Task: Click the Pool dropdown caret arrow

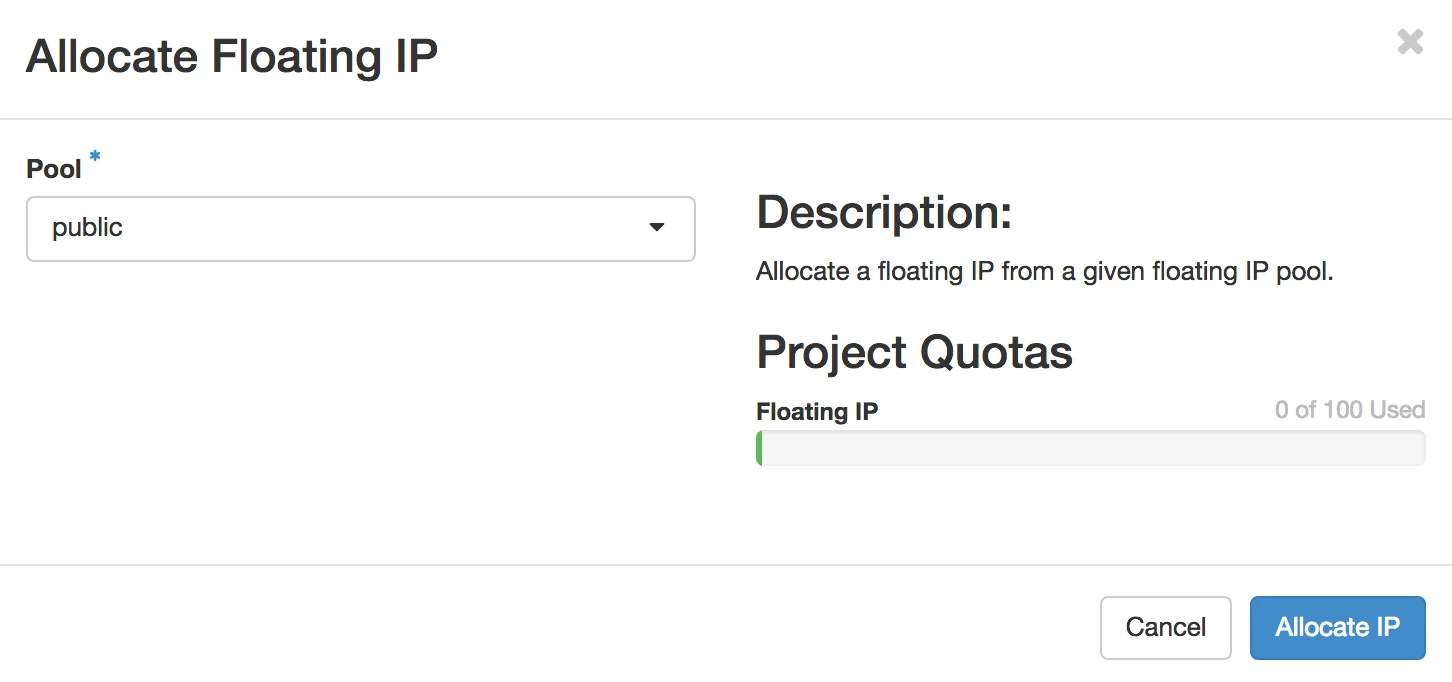Action: tap(656, 228)
